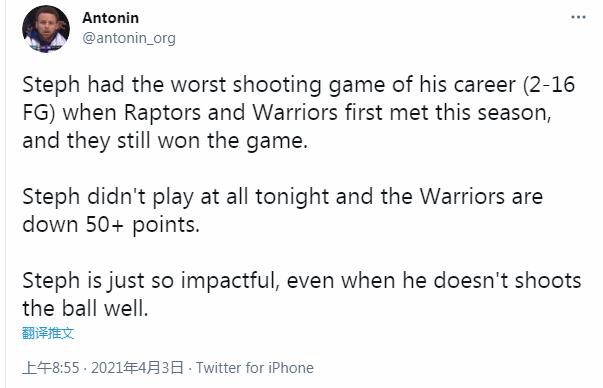Screen dimensions: 603x388
Task: Visit the @antonin_org handle
Action: (x=129, y=38)
